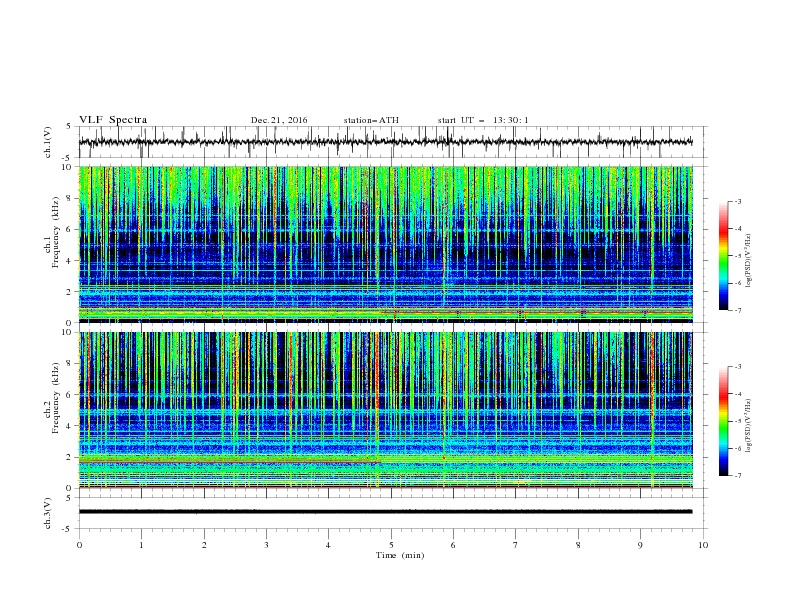The height and width of the screenshot is (612, 792).
Task: Click the '2' tick on ch.2 frequency axis
Action: click(69, 457)
